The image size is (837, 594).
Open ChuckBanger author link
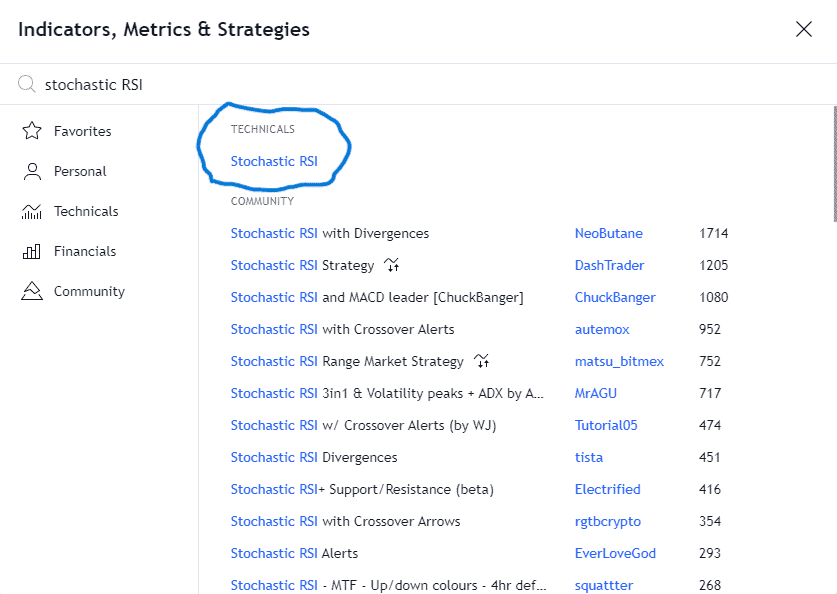tap(615, 297)
